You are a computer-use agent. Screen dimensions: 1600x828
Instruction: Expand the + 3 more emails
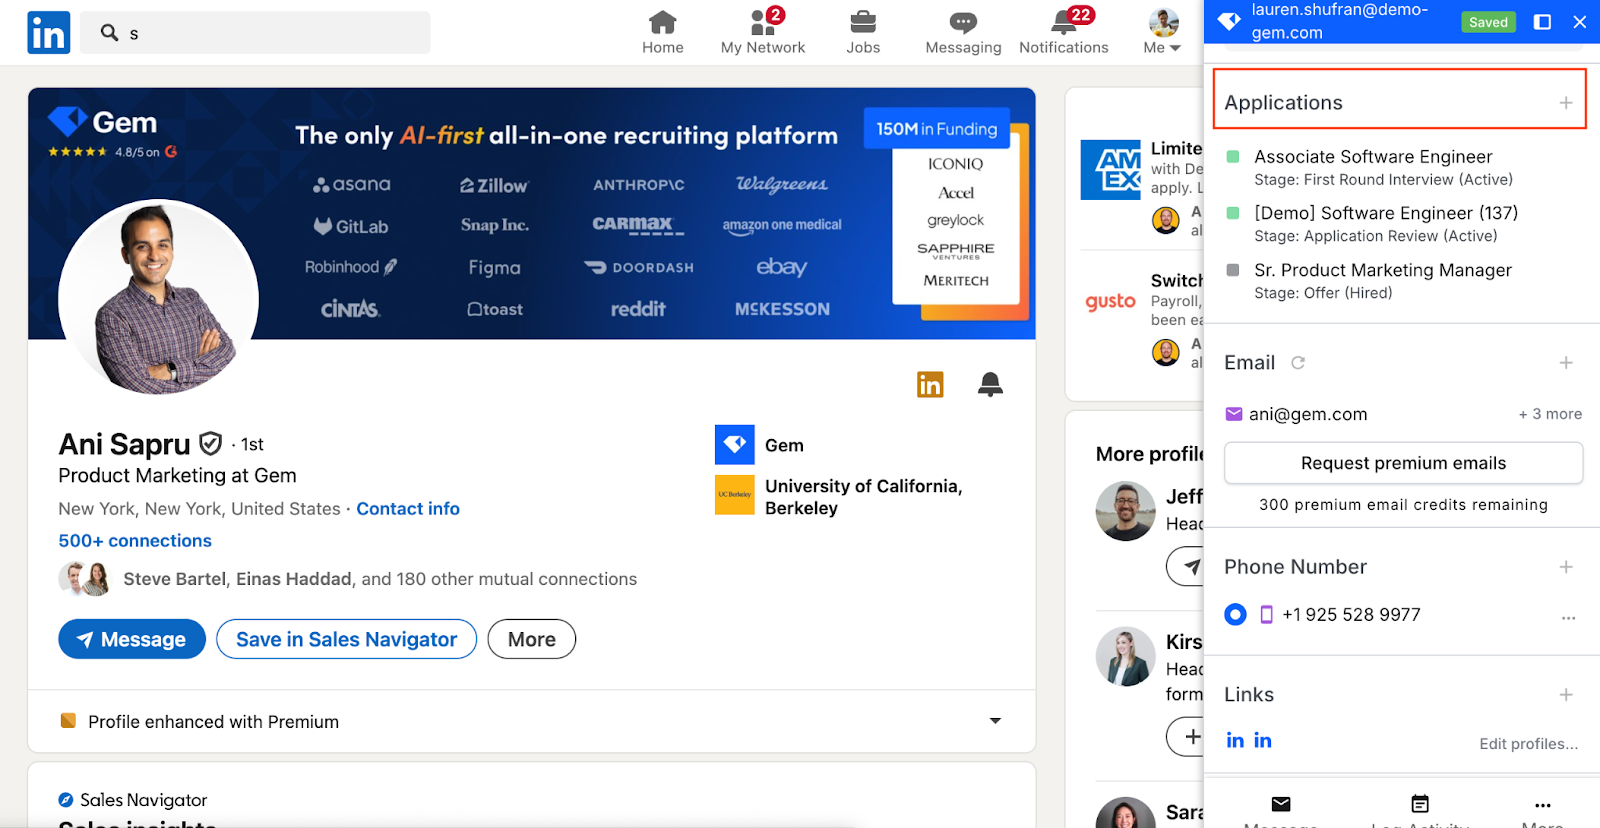(1550, 414)
